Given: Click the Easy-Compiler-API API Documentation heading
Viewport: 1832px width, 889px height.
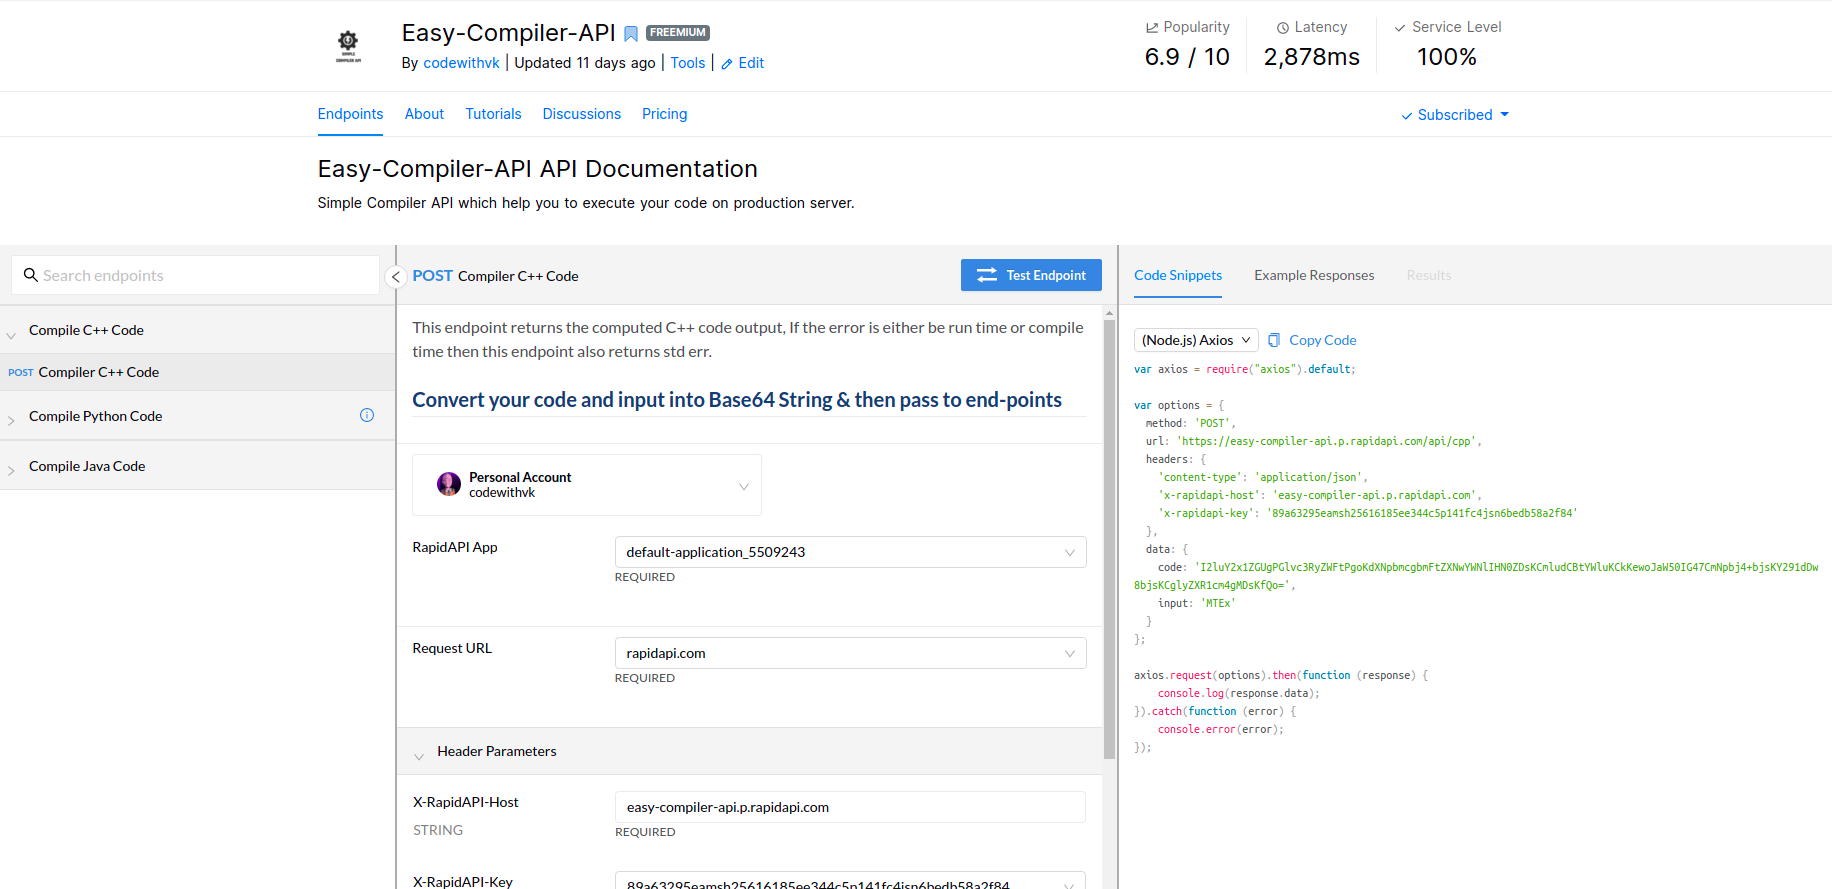Looking at the screenshot, I should pos(537,169).
